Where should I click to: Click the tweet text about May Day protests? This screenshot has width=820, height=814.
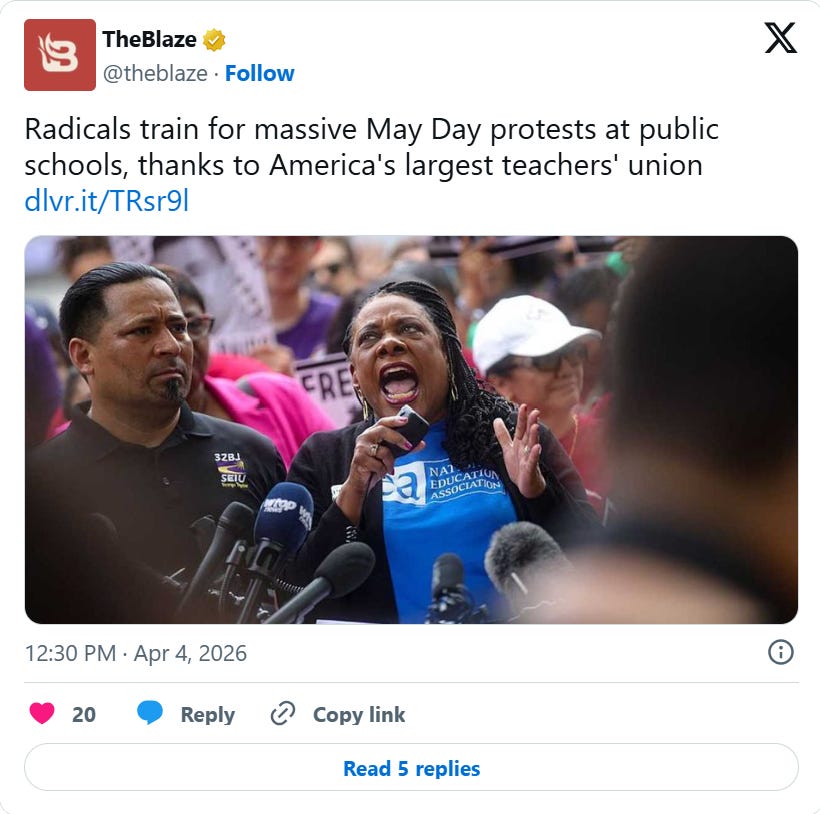(371, 147)
